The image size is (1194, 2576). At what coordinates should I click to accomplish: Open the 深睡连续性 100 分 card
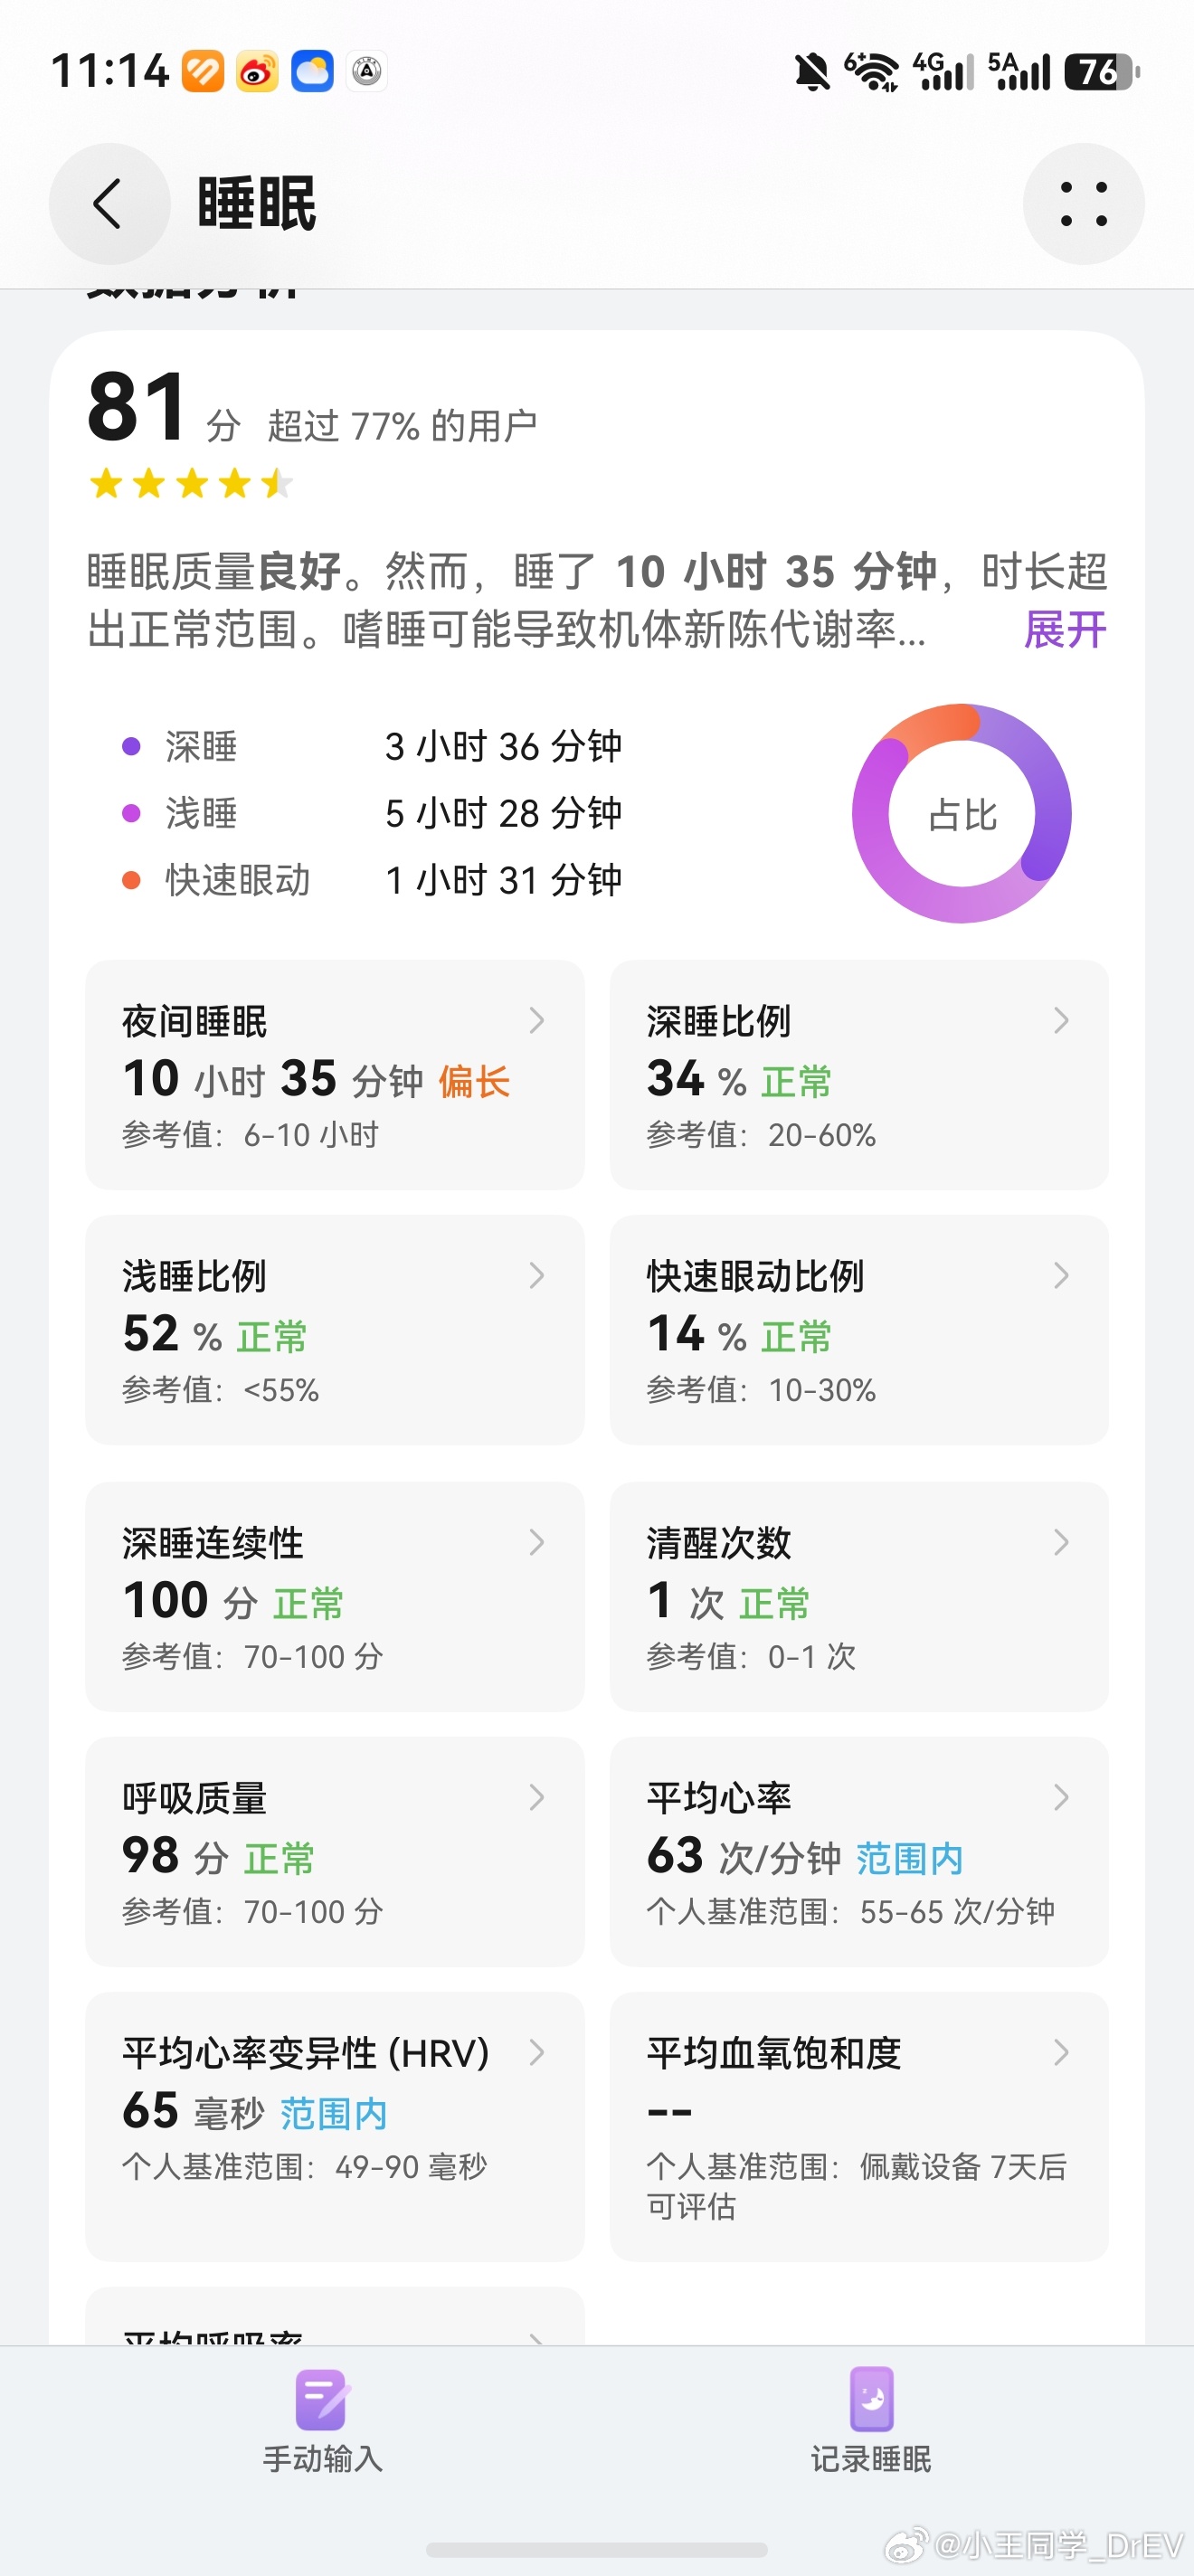point(335,1597)
